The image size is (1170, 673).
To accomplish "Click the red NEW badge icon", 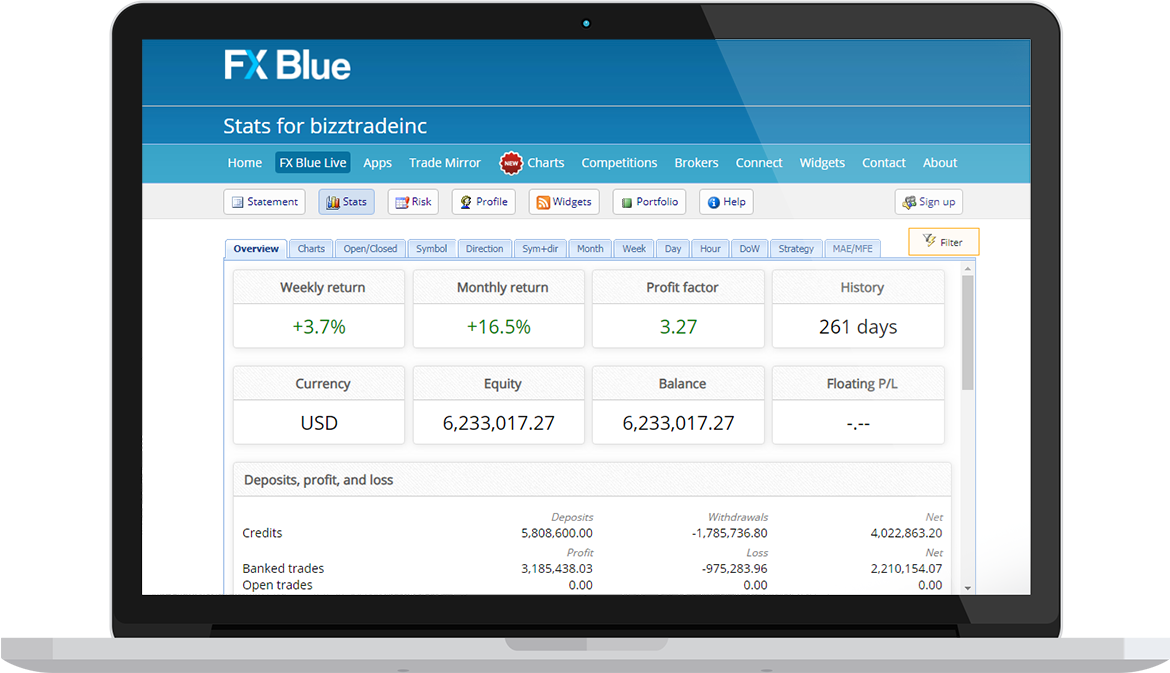I will (x=511, y=163).
